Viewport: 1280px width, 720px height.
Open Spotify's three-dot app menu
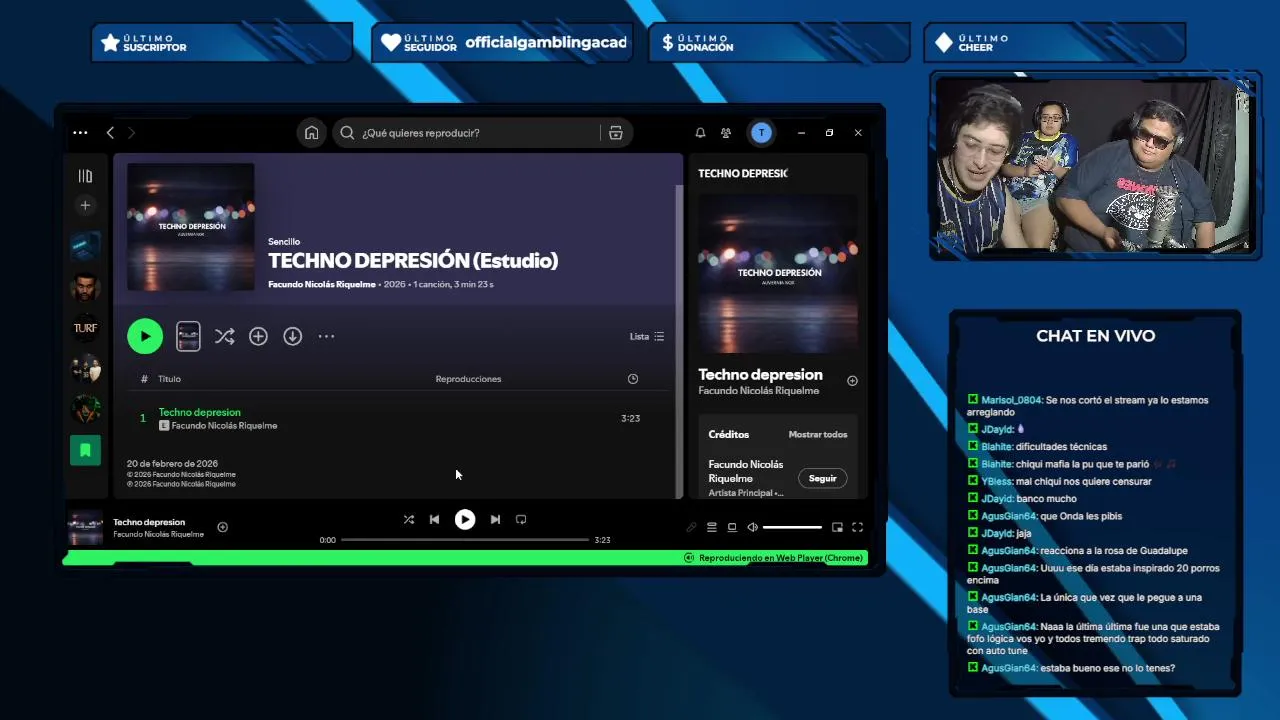click(x=80, y=133)
